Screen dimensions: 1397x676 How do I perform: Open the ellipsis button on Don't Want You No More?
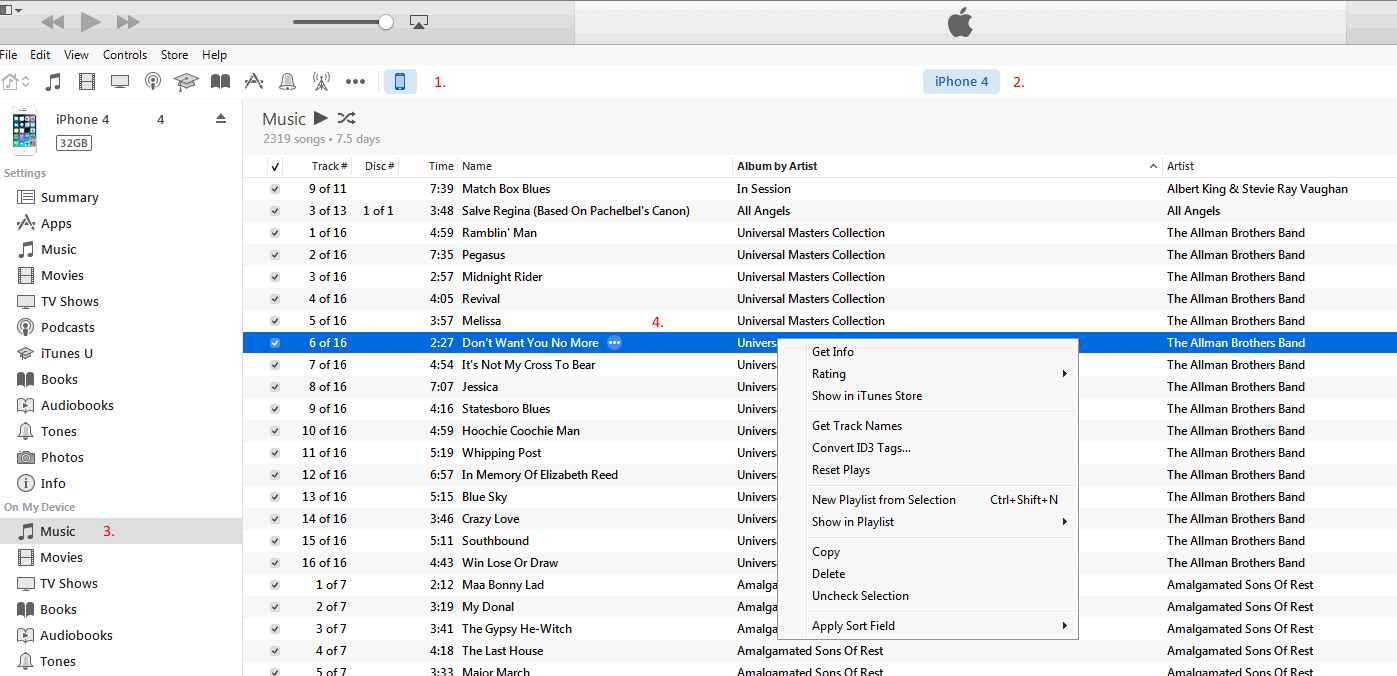(x=615, y=343)
